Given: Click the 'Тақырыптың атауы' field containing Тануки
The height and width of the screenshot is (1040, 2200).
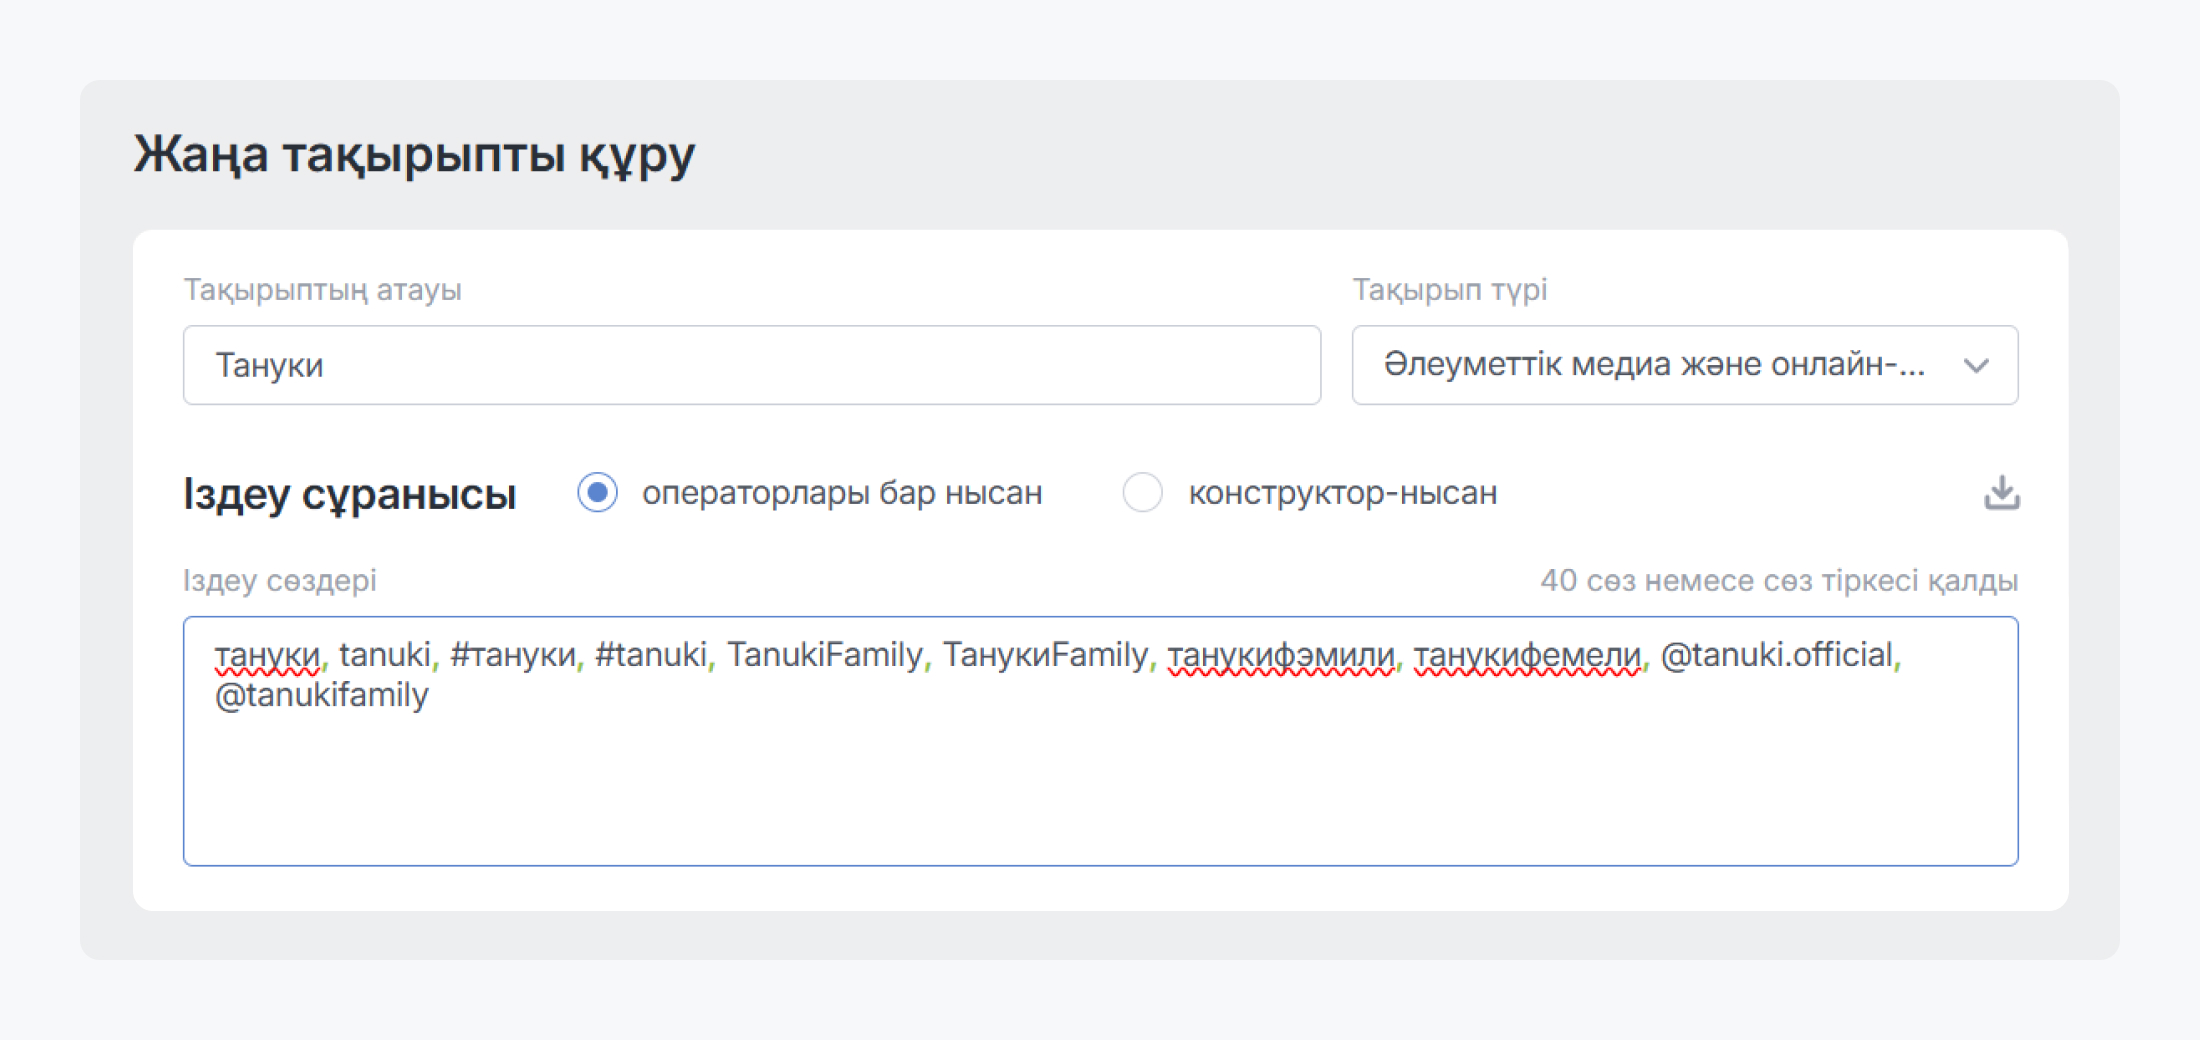Looking at the screenshot, I should tap(752, 365).
